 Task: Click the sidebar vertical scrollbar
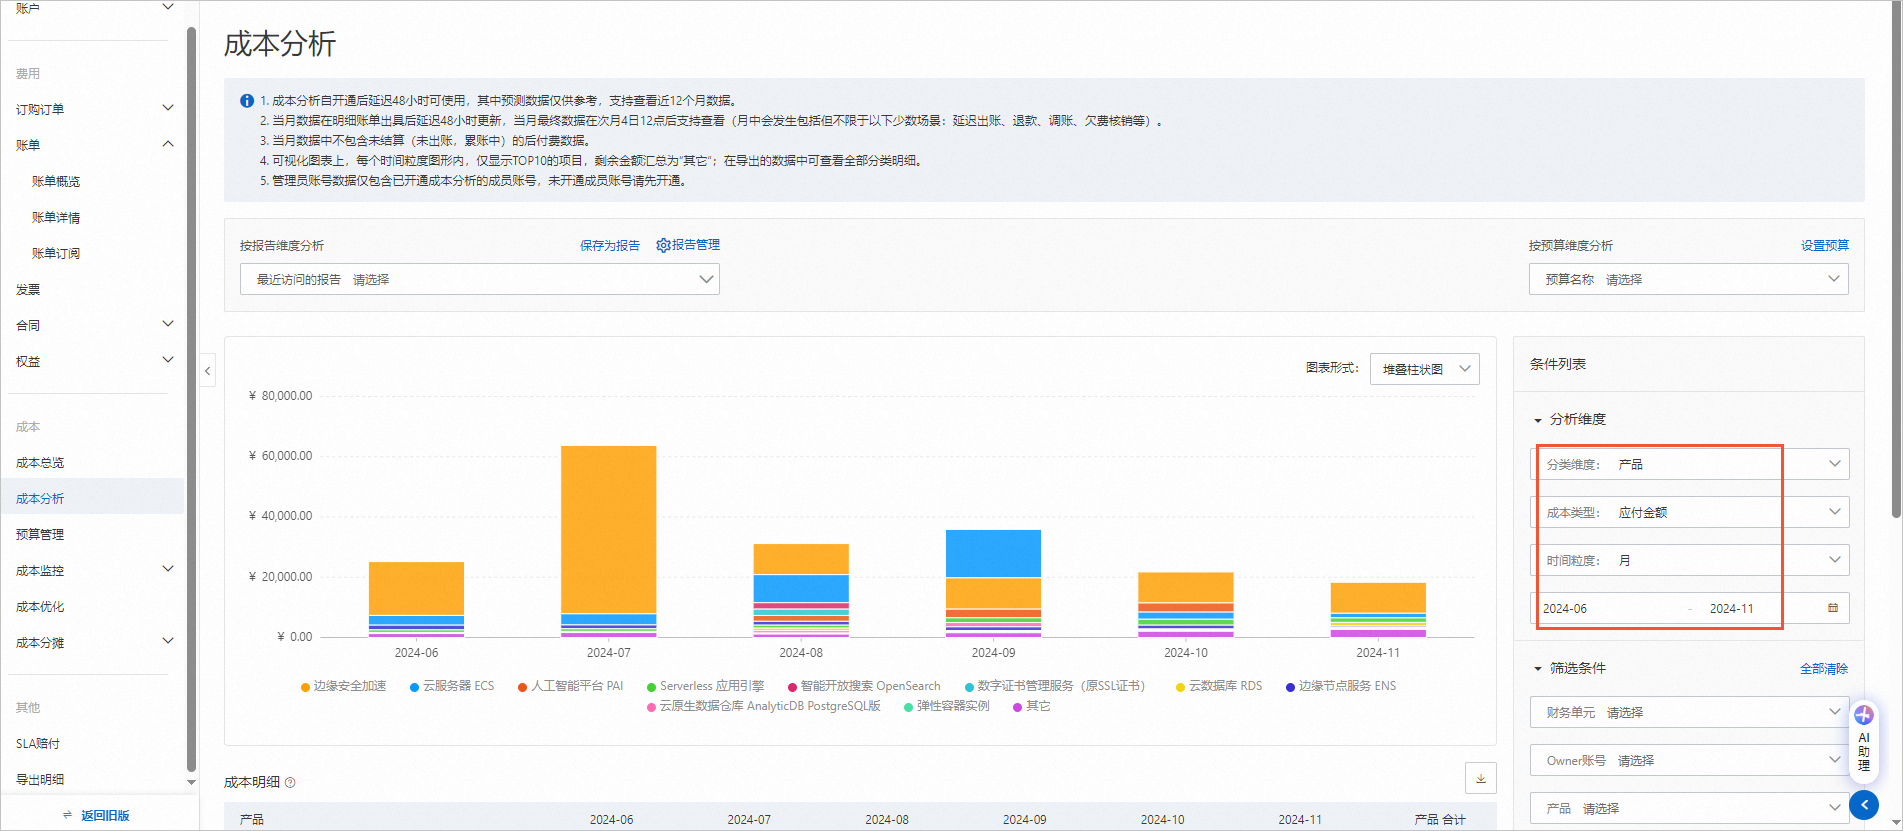[x=191, y=400]
